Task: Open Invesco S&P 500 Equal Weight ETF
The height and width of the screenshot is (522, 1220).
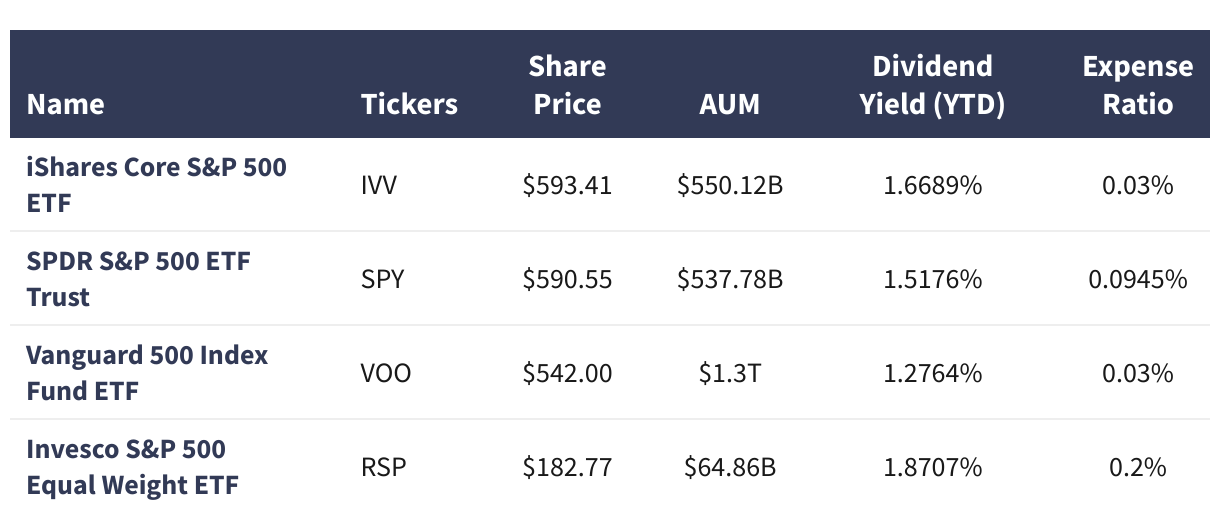Action: 133,467
